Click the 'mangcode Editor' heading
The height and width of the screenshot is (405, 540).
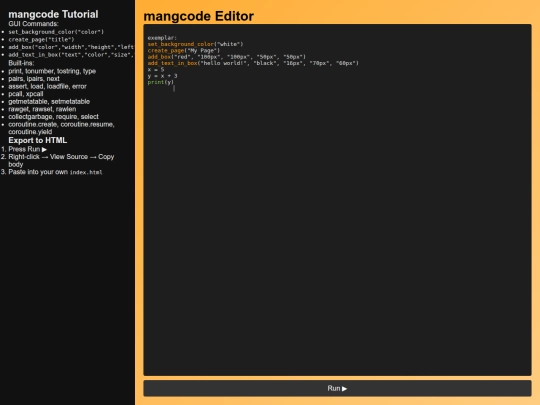coord(198,16)
